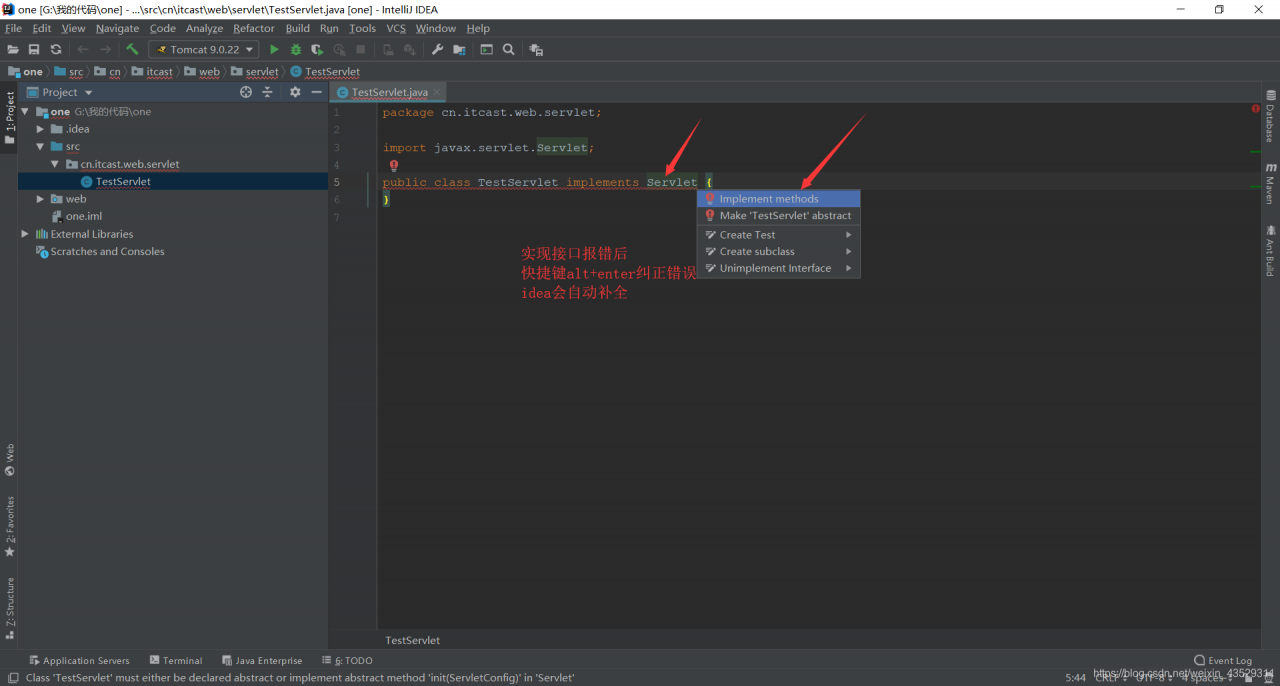This screenshot has height=686, width=1280.
Task: Open the Navigate menu
Action: 117,28
